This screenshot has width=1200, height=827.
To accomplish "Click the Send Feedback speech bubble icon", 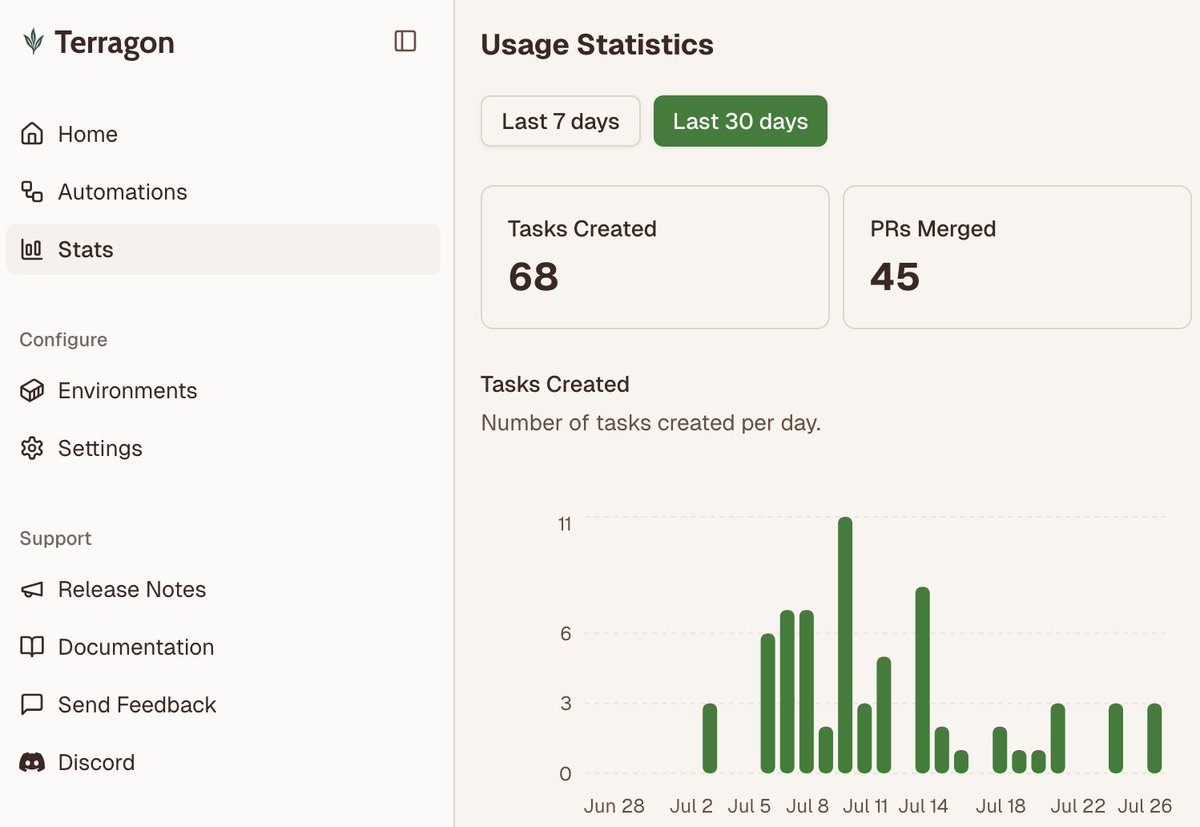I will (32, 705).
